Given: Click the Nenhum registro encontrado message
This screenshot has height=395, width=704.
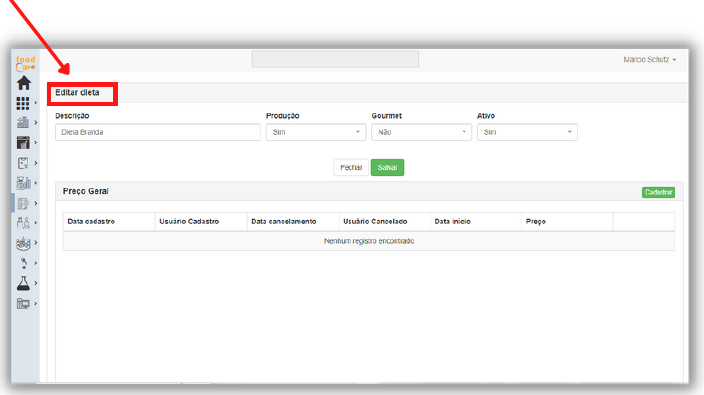Looking at the screenshot, I should click(x=369, y=241).
